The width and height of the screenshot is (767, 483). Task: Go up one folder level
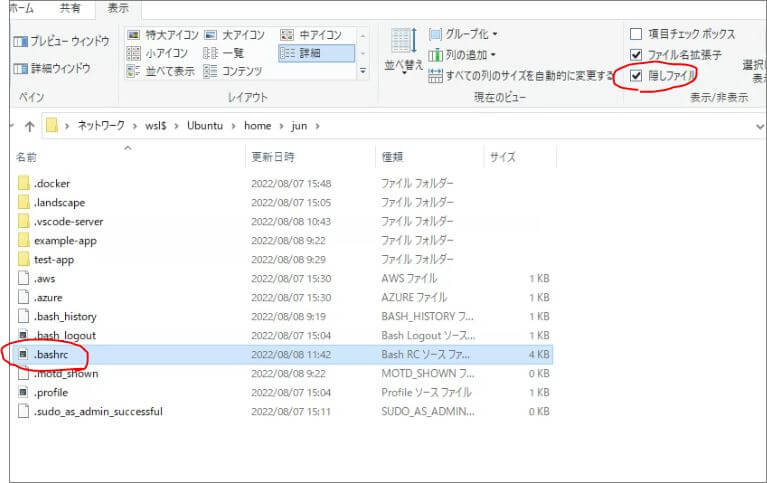click(x=29, y=126)
